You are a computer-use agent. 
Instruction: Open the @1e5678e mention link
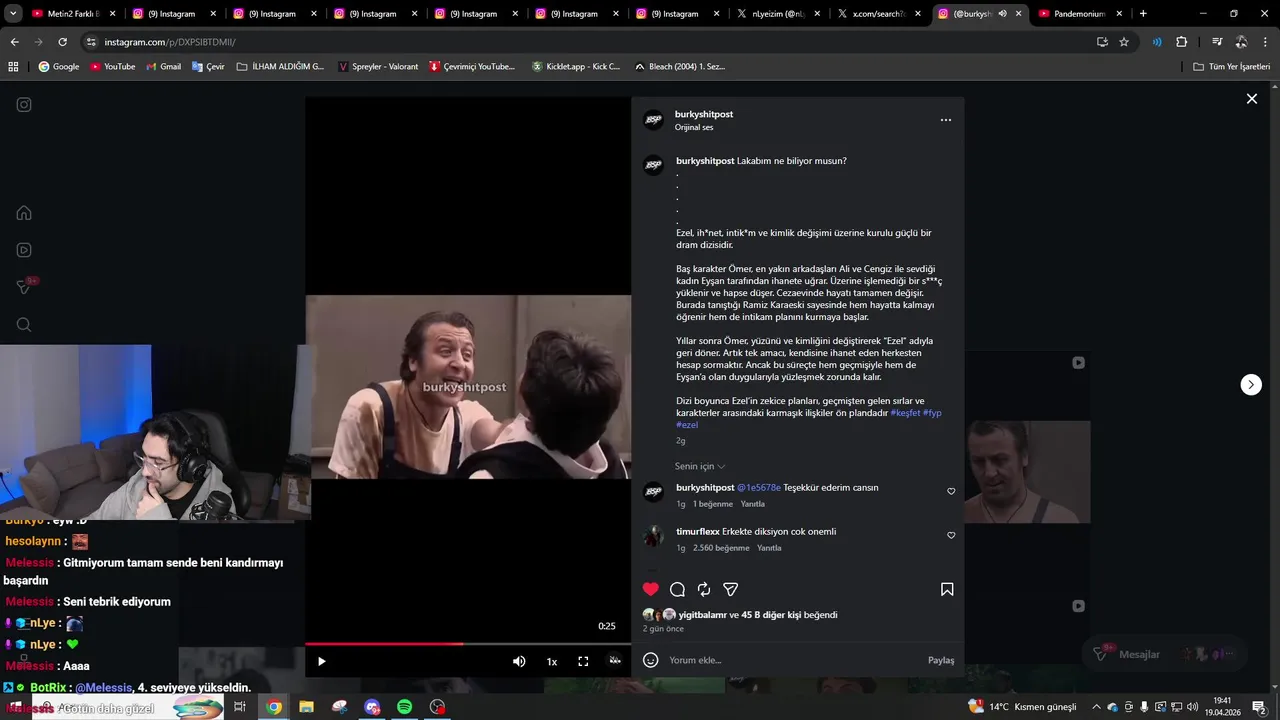tap(759, 488)
